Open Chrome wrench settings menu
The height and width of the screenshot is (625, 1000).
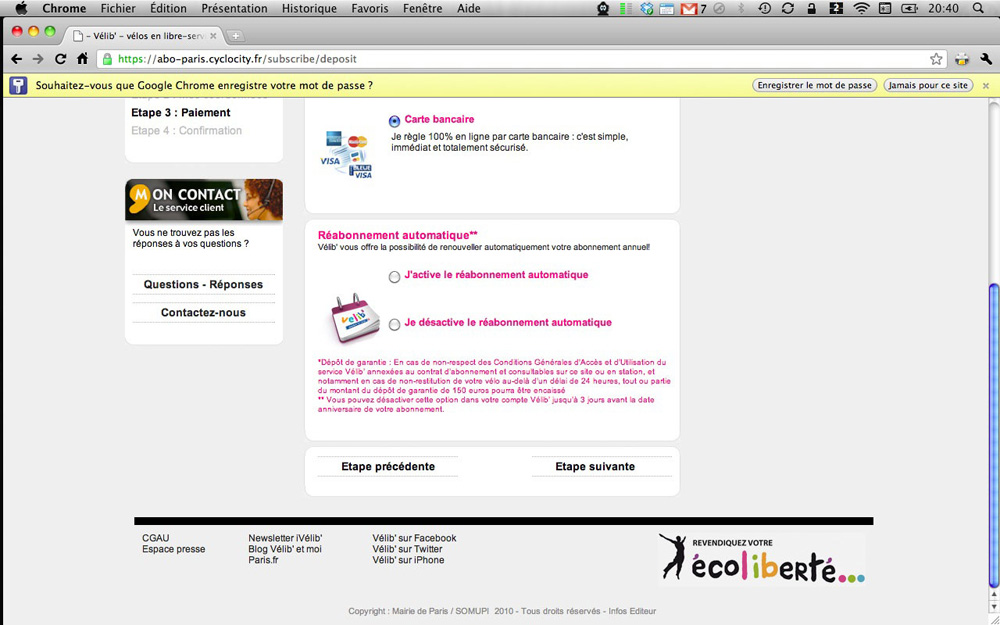point(986,59)
